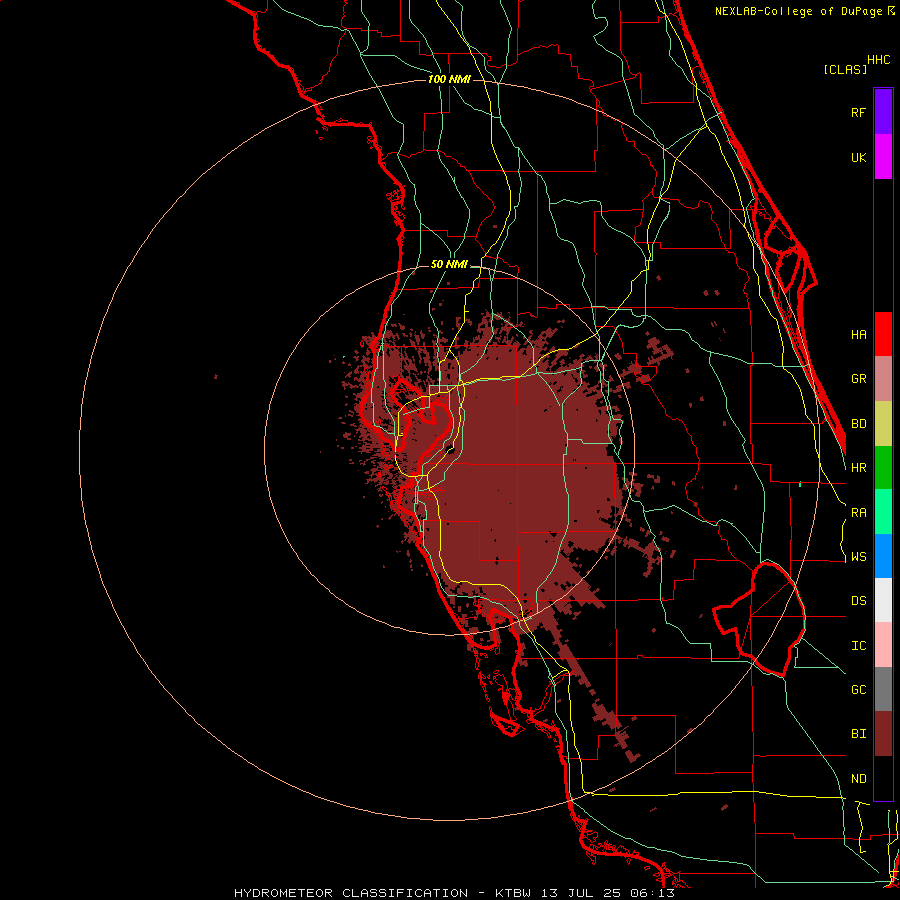Click the HYDROMETEOR CLASSIFICATION title text
Screen dimensions: 900x900
point(350,893)
